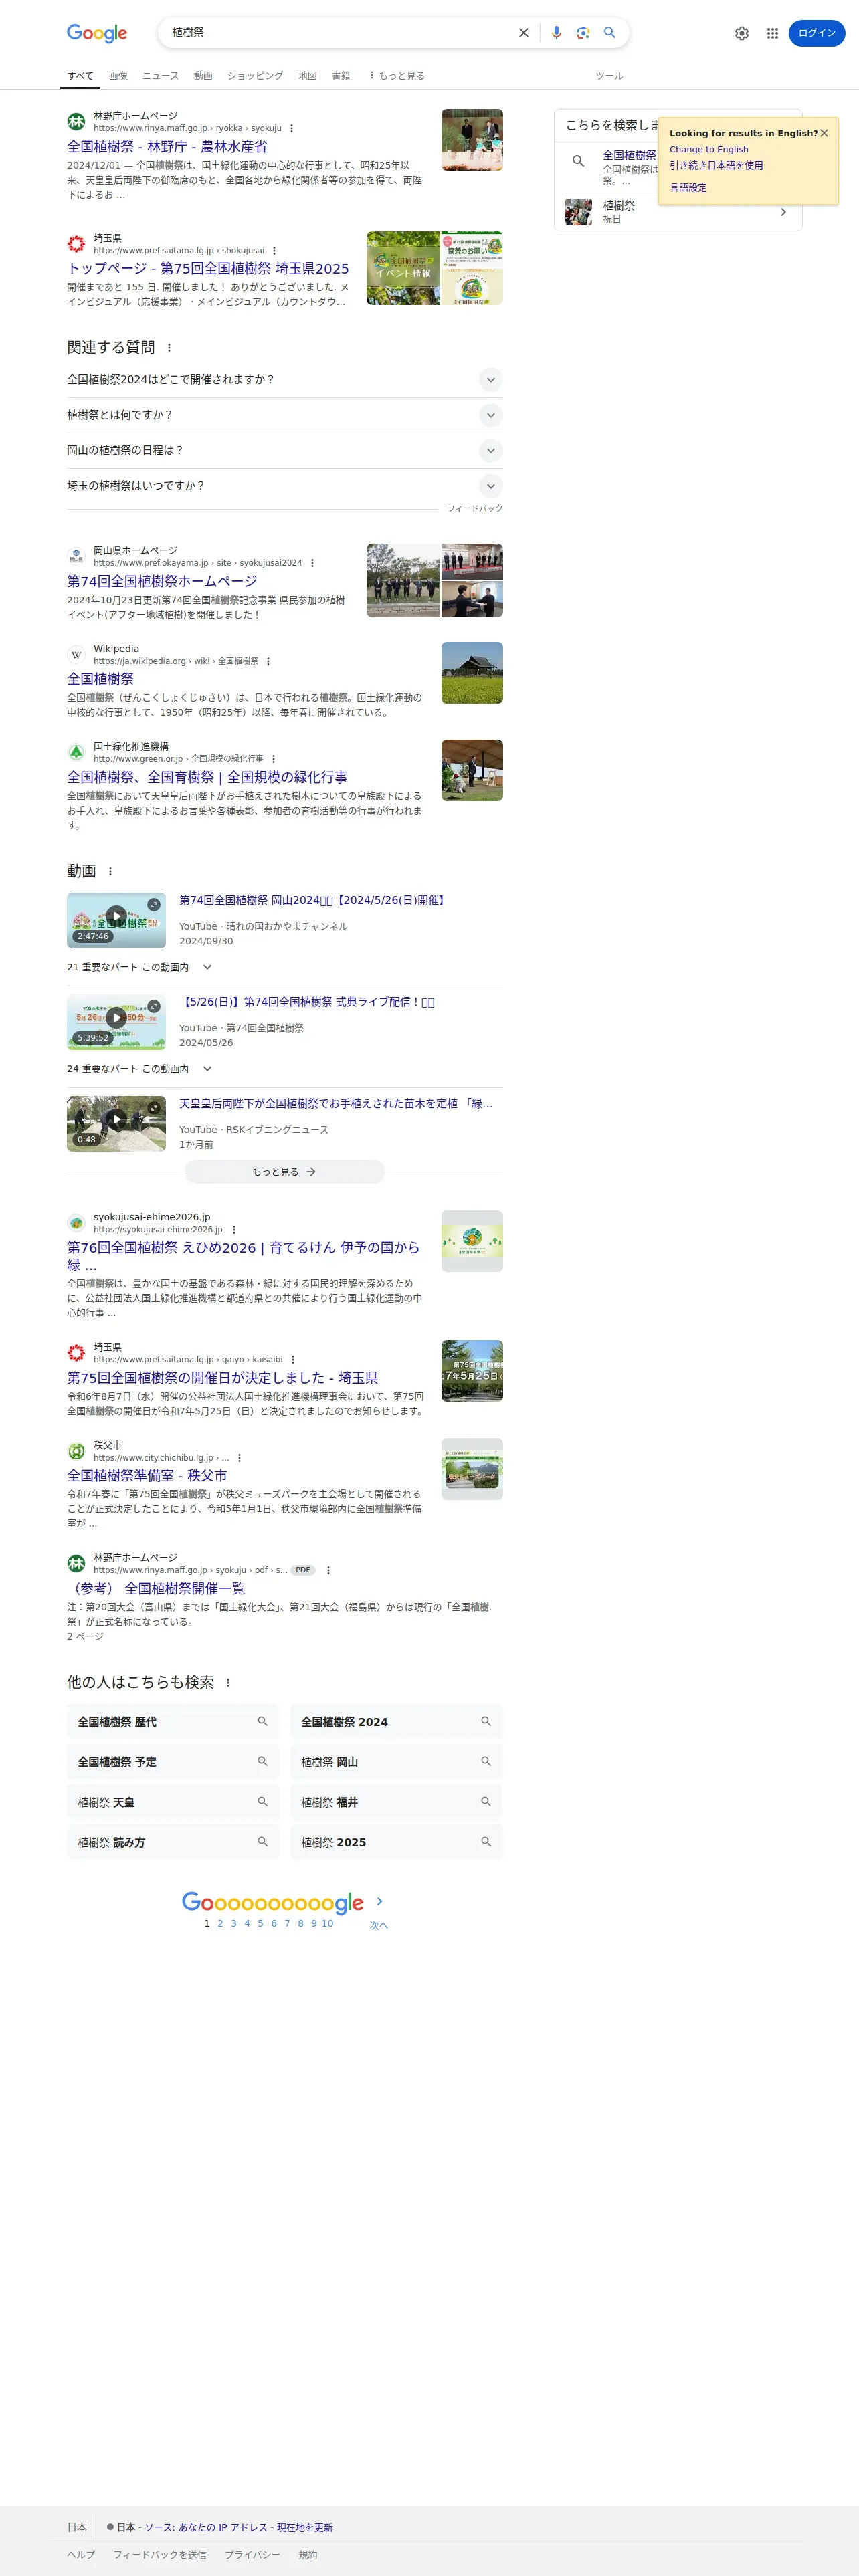Switch to the 地図 tab
Image resolution: width=859 pixels, height=2576 pixels.
pos(308,76)
